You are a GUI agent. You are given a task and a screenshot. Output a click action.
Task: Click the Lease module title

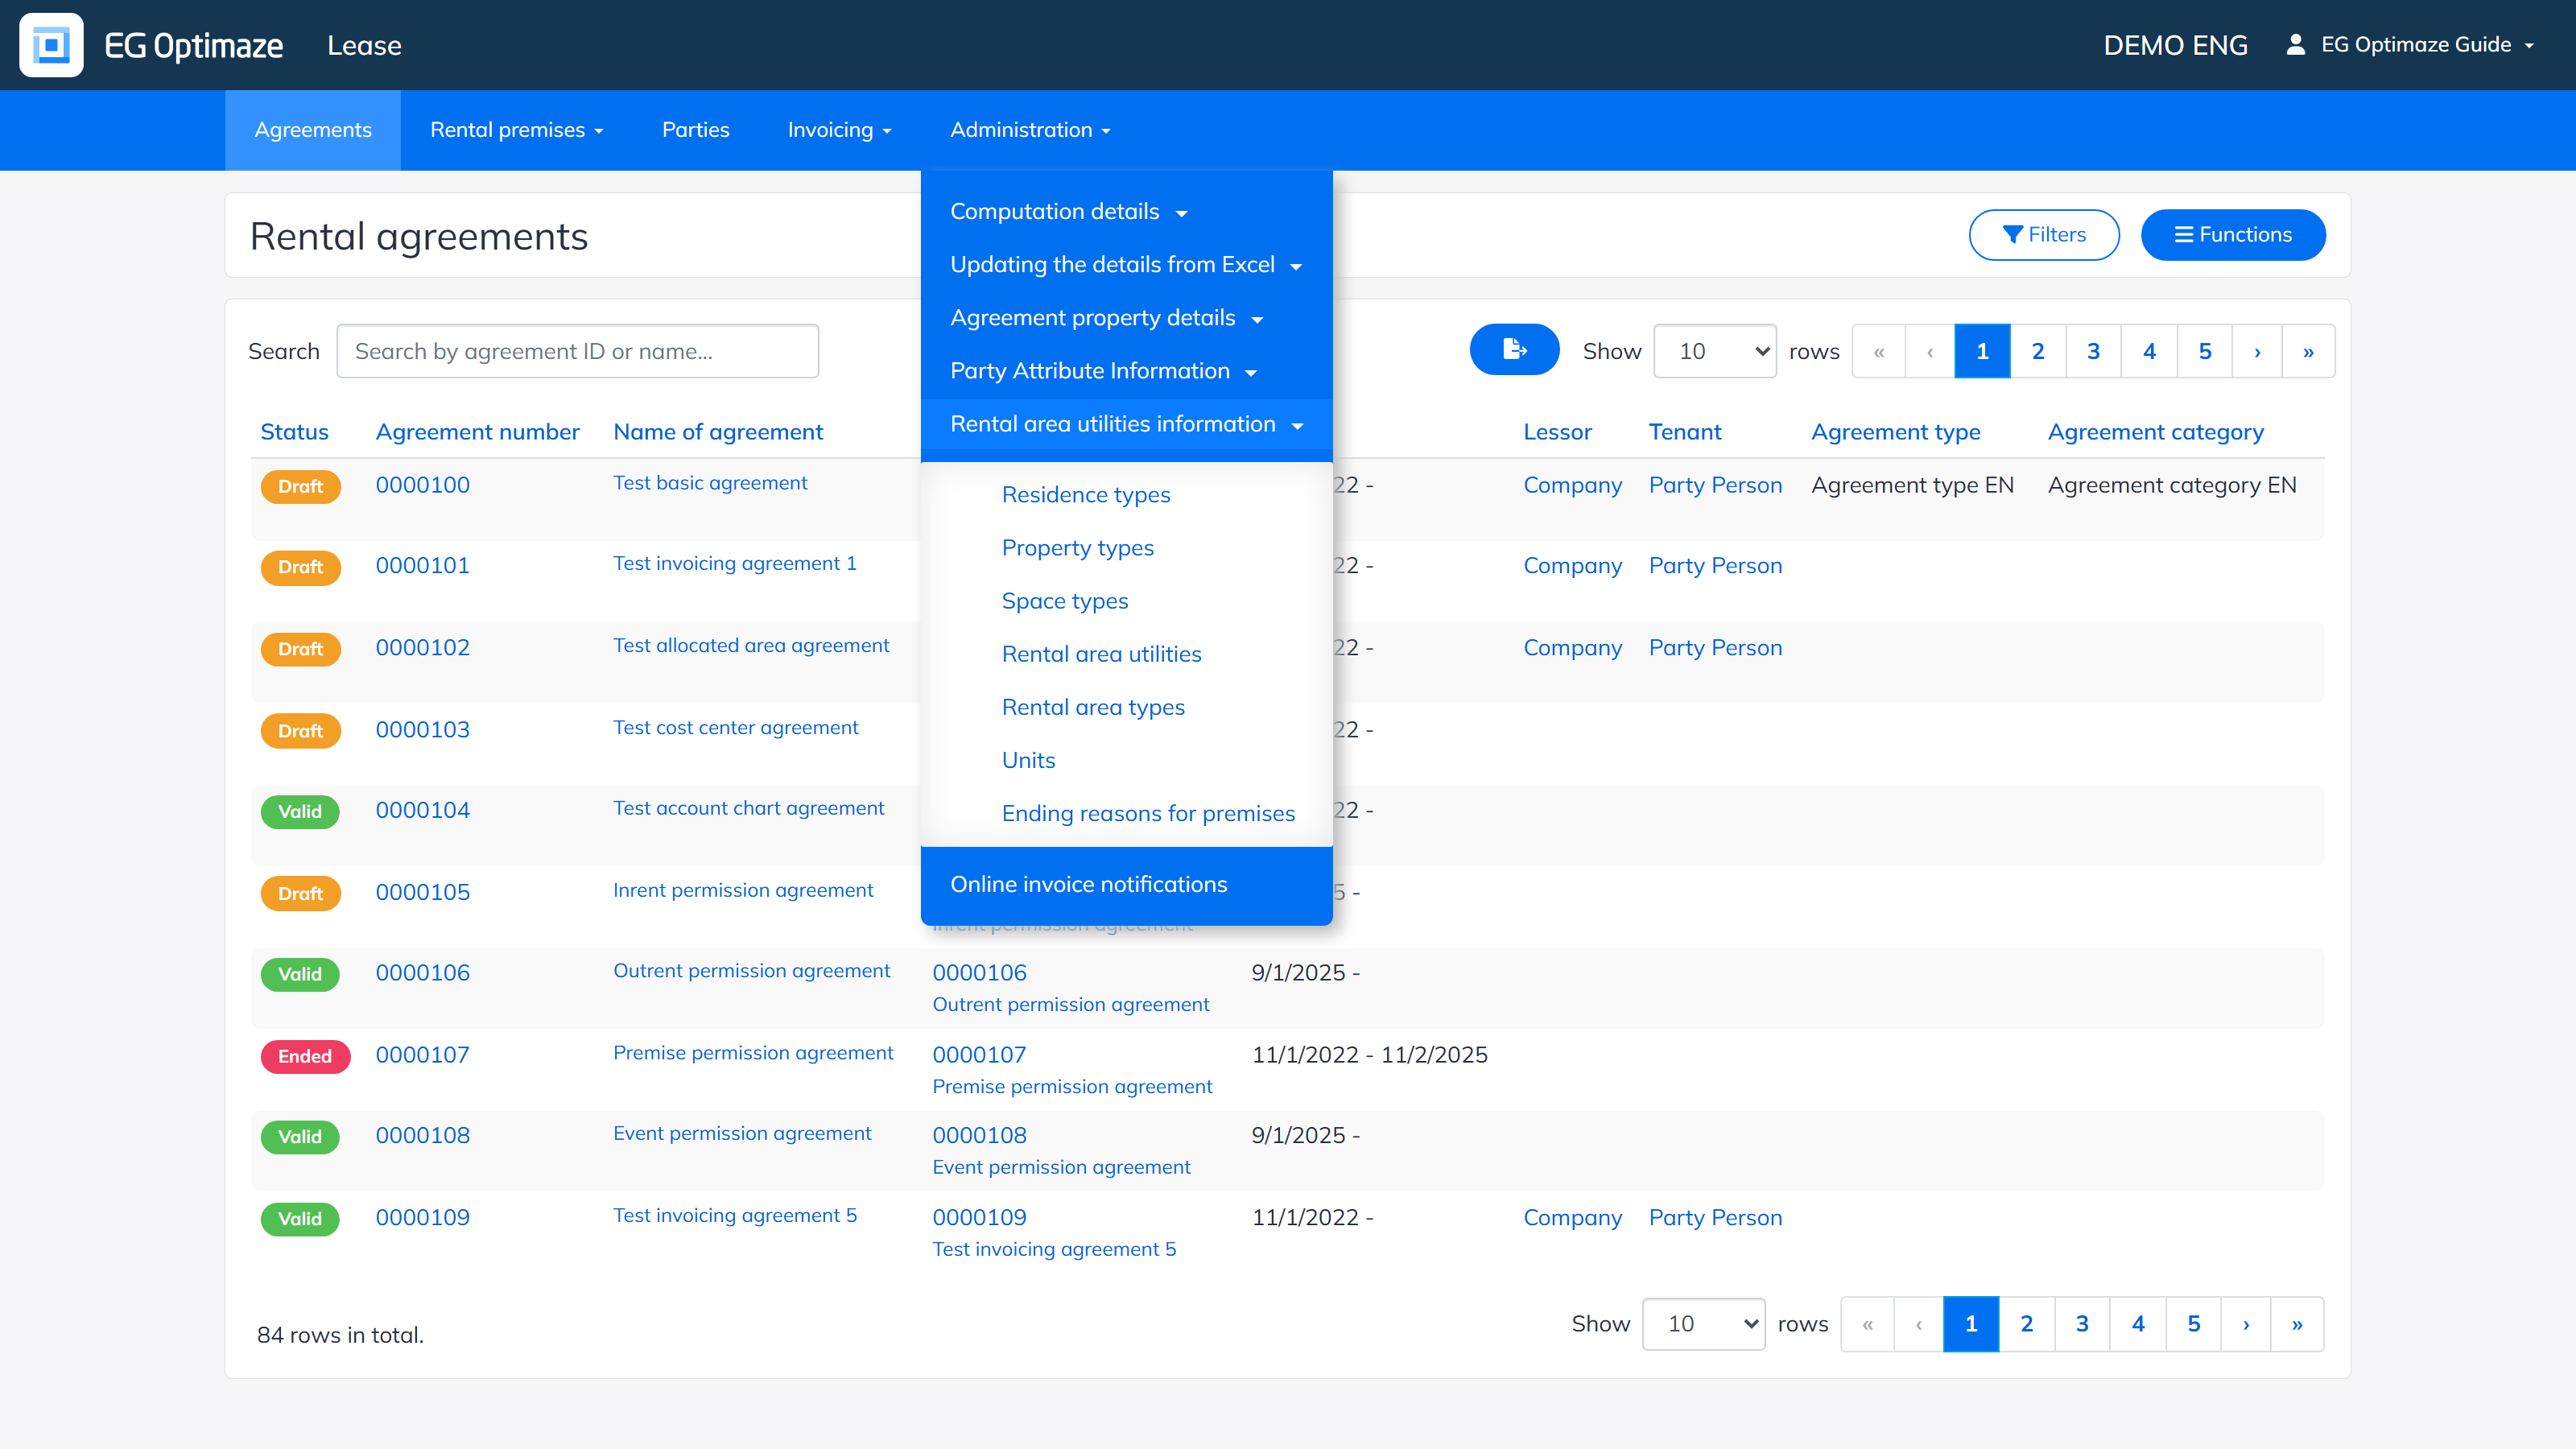[364, 45]
